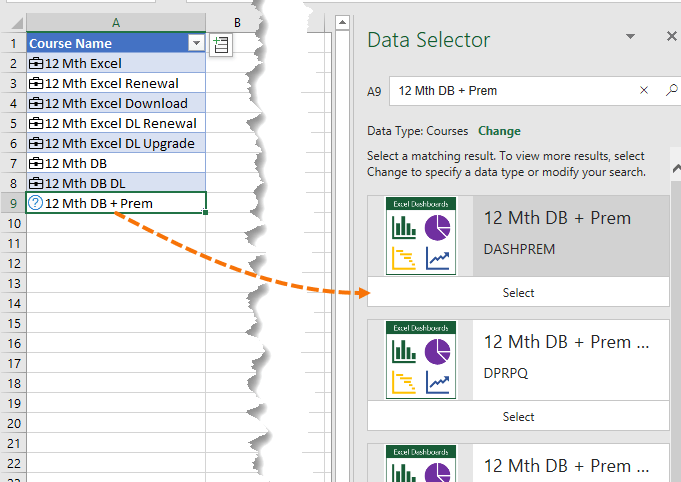Click data type icon in cell A7
681x482 pixels.
click(x=36, y=163)
